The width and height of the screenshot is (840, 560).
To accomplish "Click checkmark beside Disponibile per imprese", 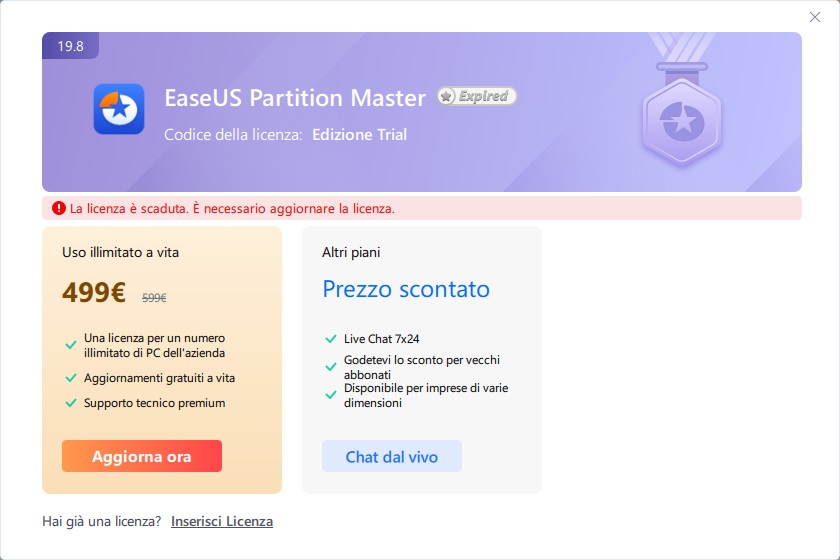I will coord(331,395).
